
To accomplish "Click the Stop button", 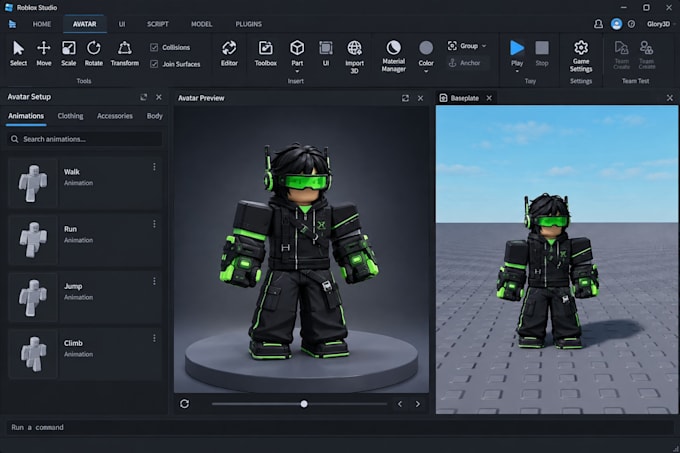I will coord(542,53).
